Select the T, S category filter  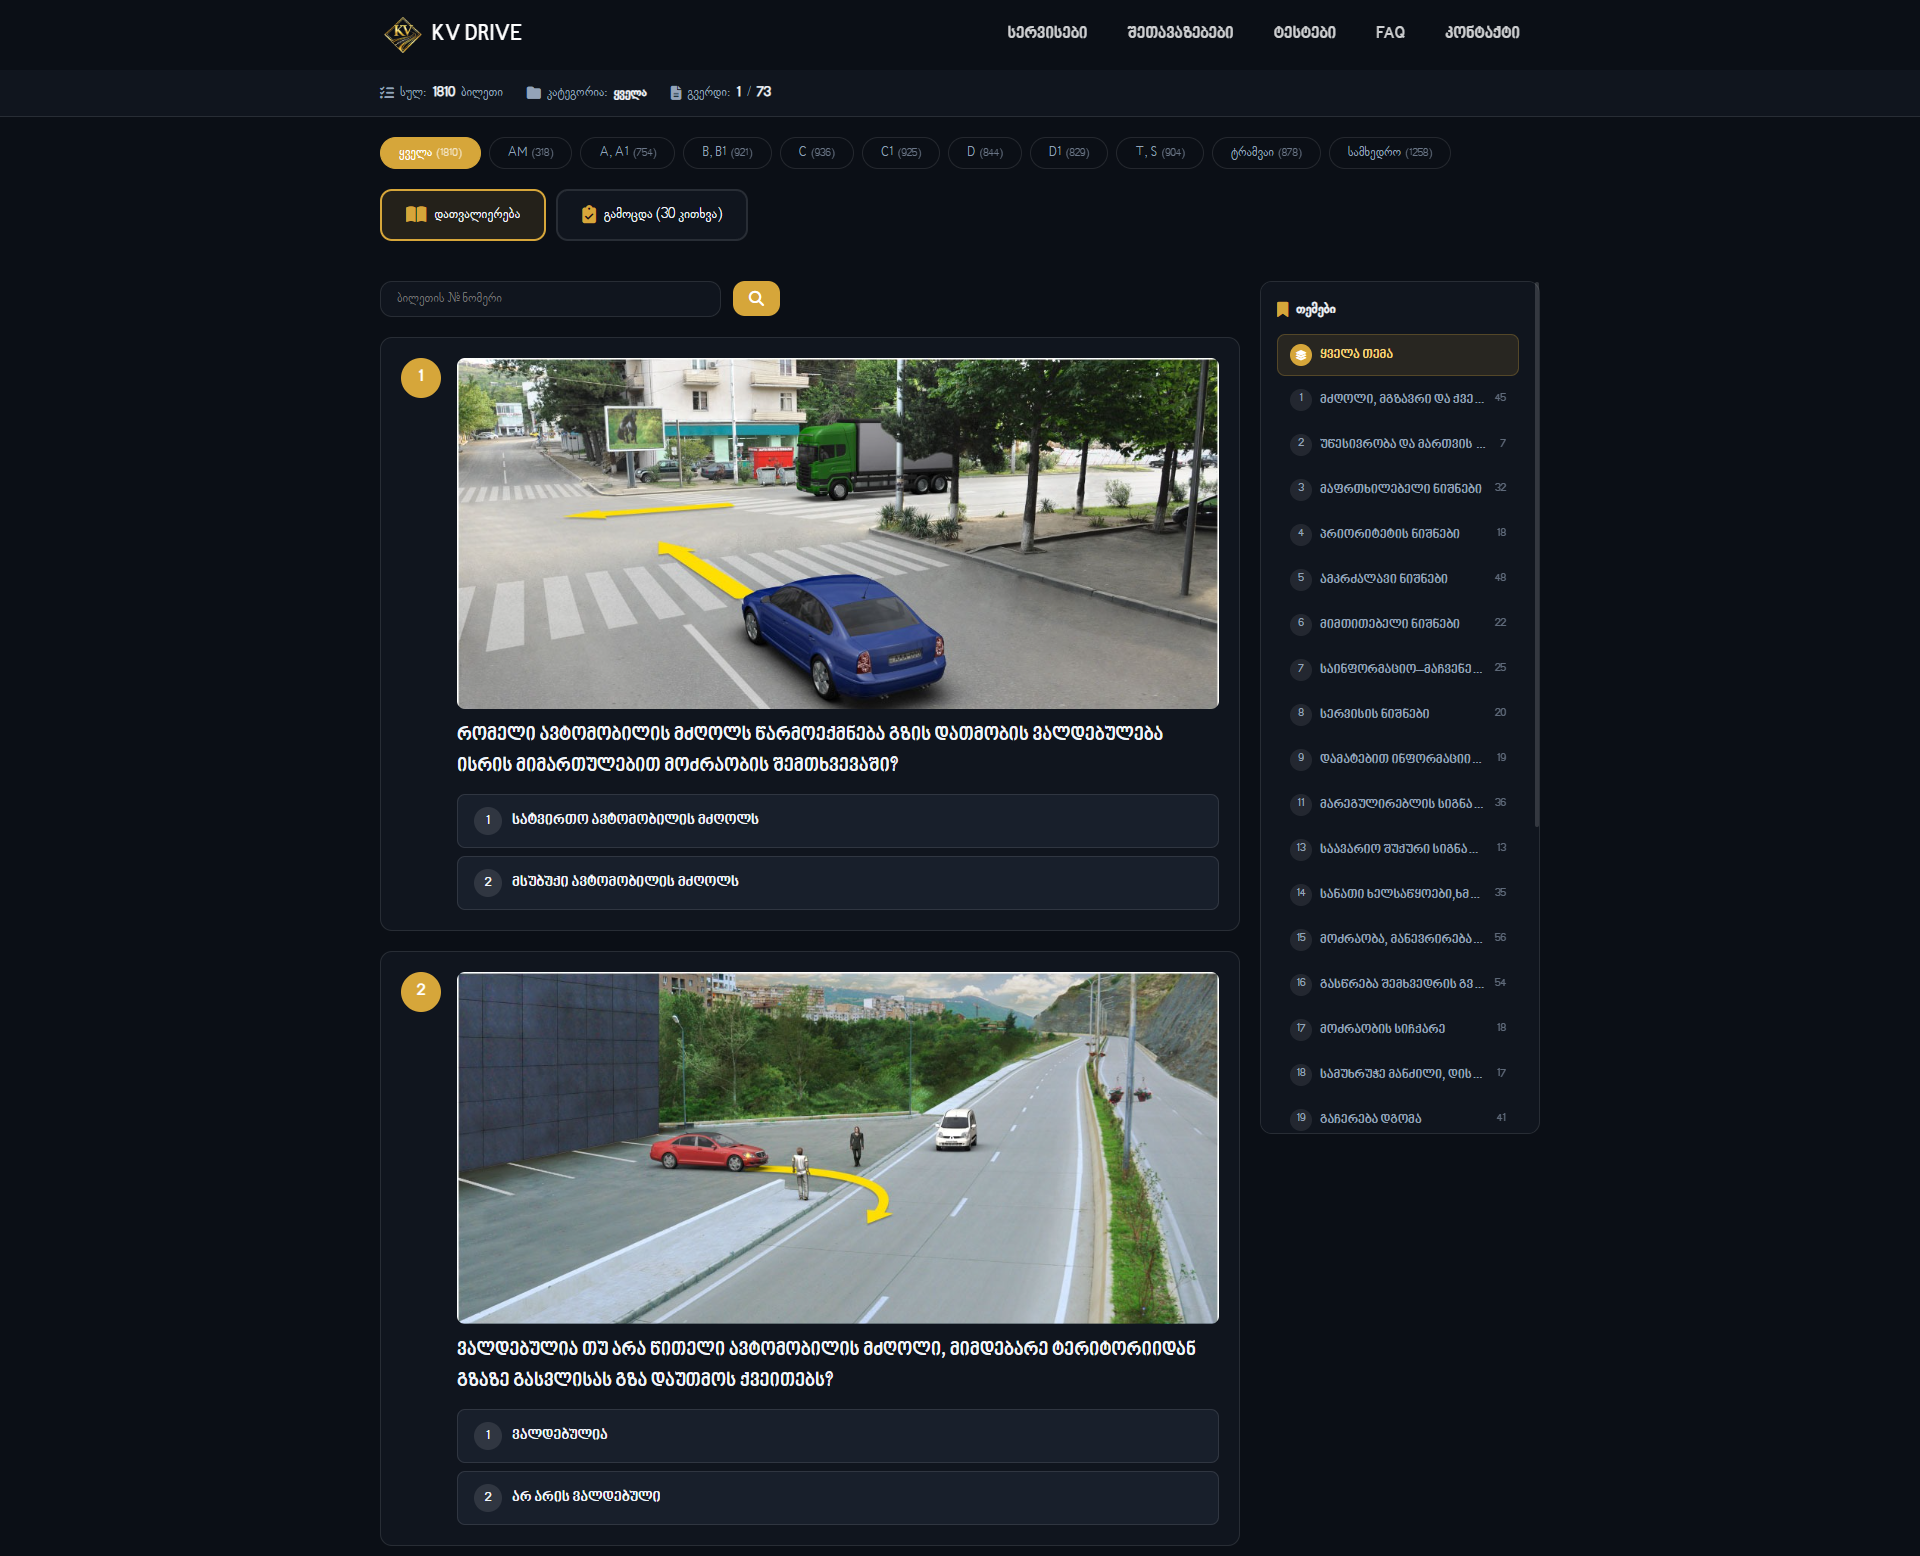[1159, 152]
